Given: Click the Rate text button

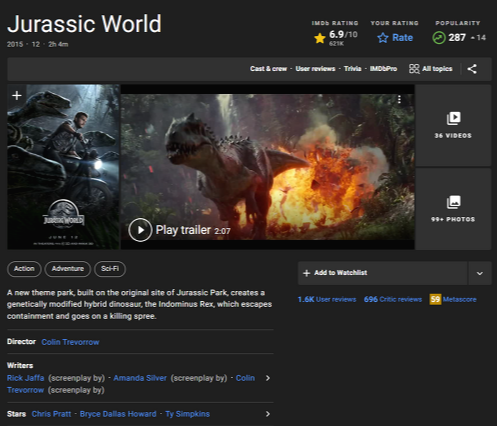Looking at the screenshot, I should click(403, 38).
